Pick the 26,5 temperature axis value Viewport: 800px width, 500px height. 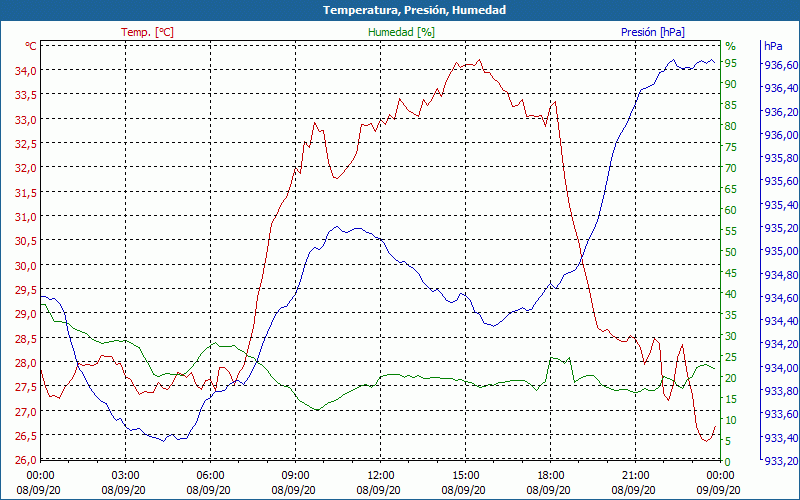pos(26,437)
